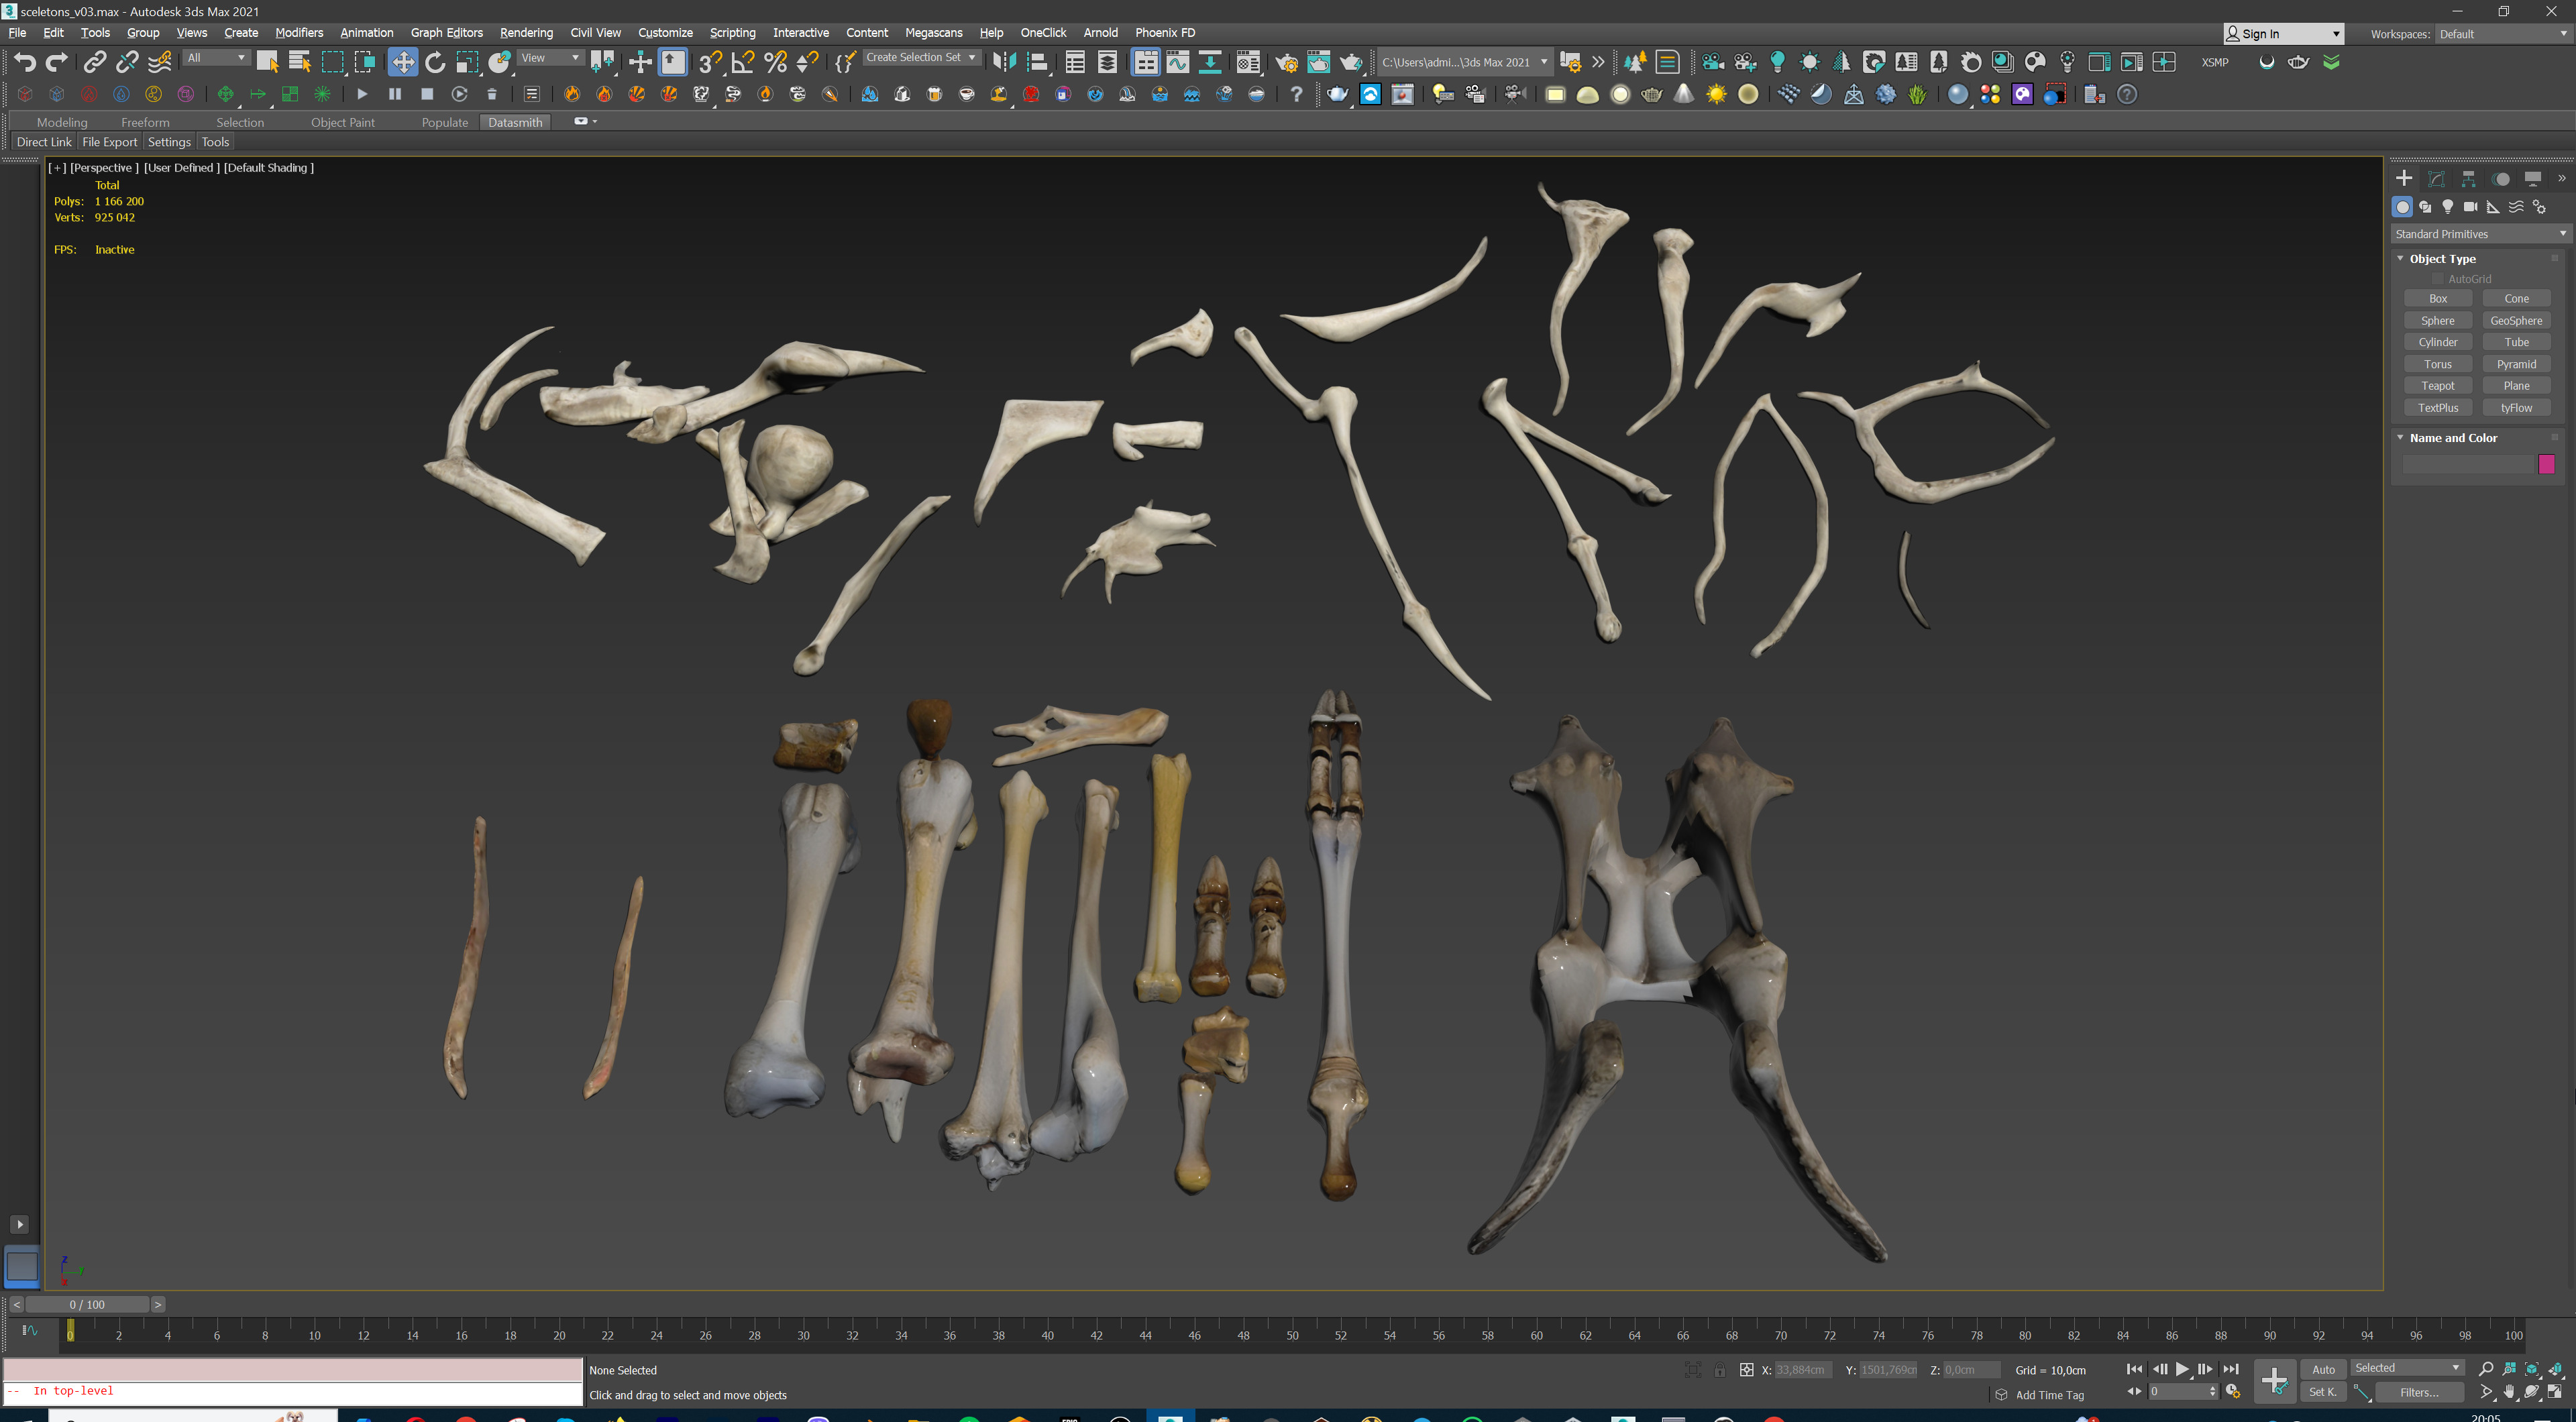Click the Teapot primitive button
The height and width of the screenshot is (1422, 2576).
[2438, 386]
